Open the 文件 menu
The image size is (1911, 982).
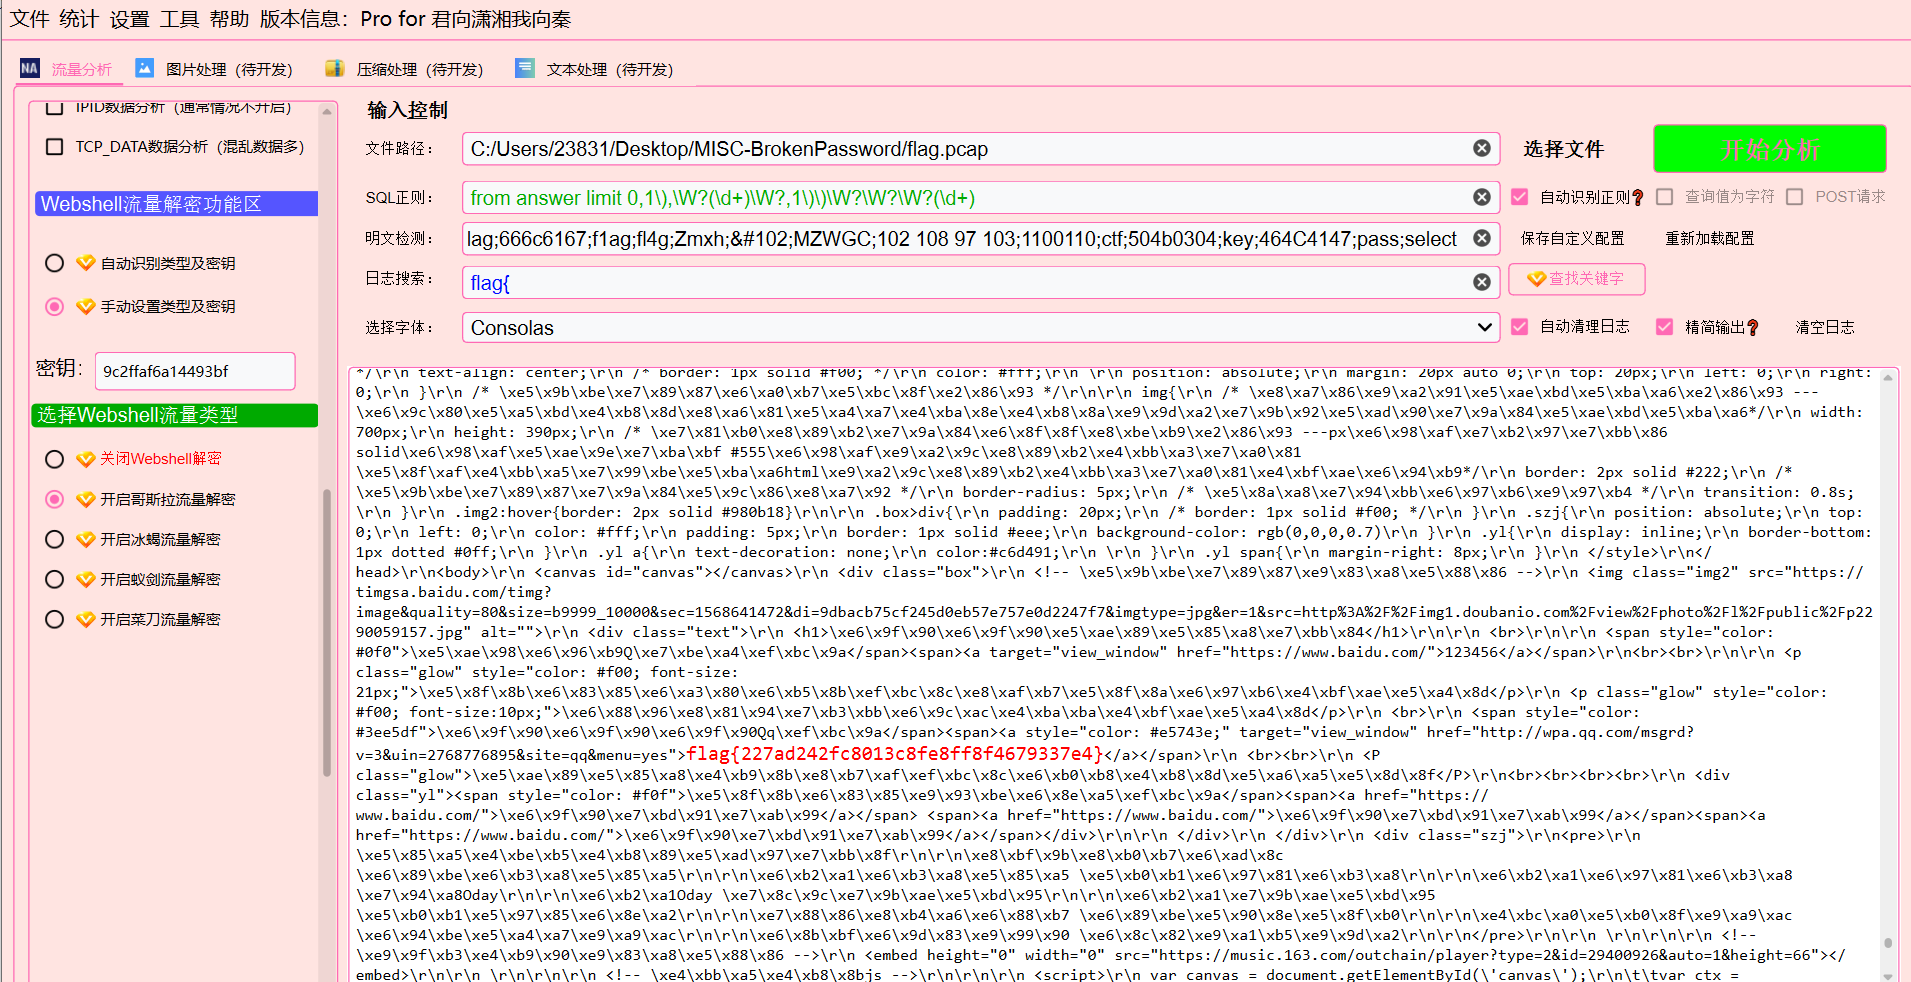pyautogui.click(x=29, y=19)
